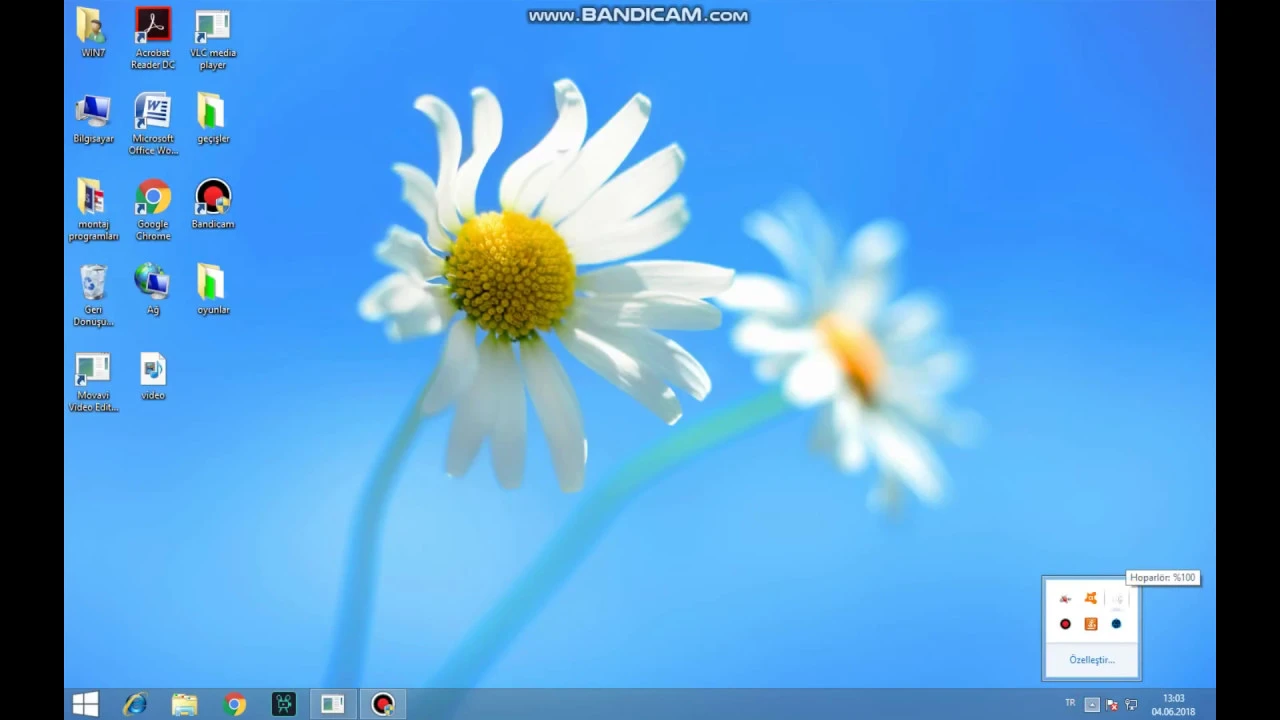Select the Bilgisayar desktop icon

tap(93, 119)
